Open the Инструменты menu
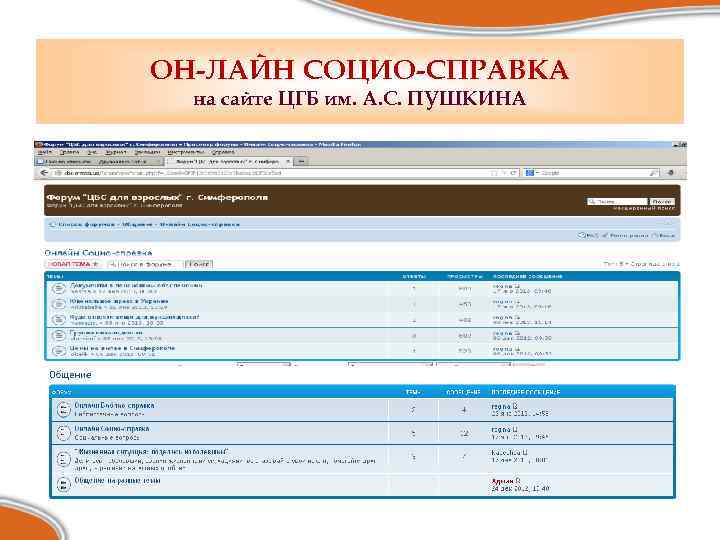The height and width of the screenshot is (540, 720). tap(186, 152)
